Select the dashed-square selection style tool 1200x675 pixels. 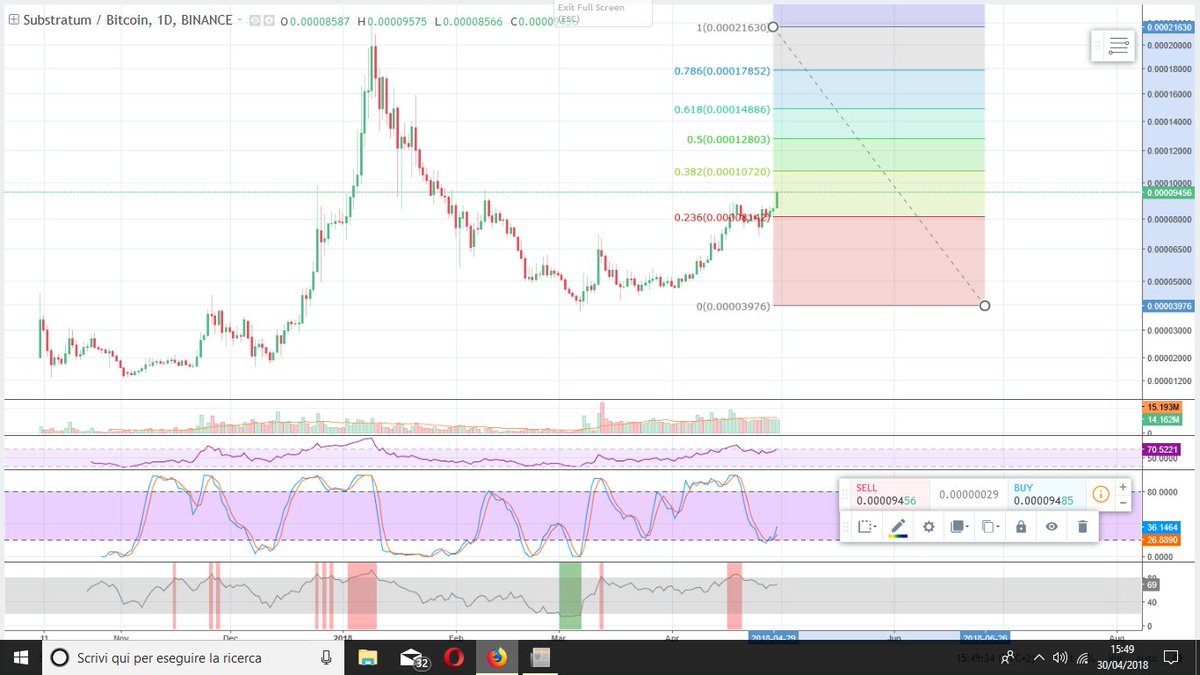[866, 527]
